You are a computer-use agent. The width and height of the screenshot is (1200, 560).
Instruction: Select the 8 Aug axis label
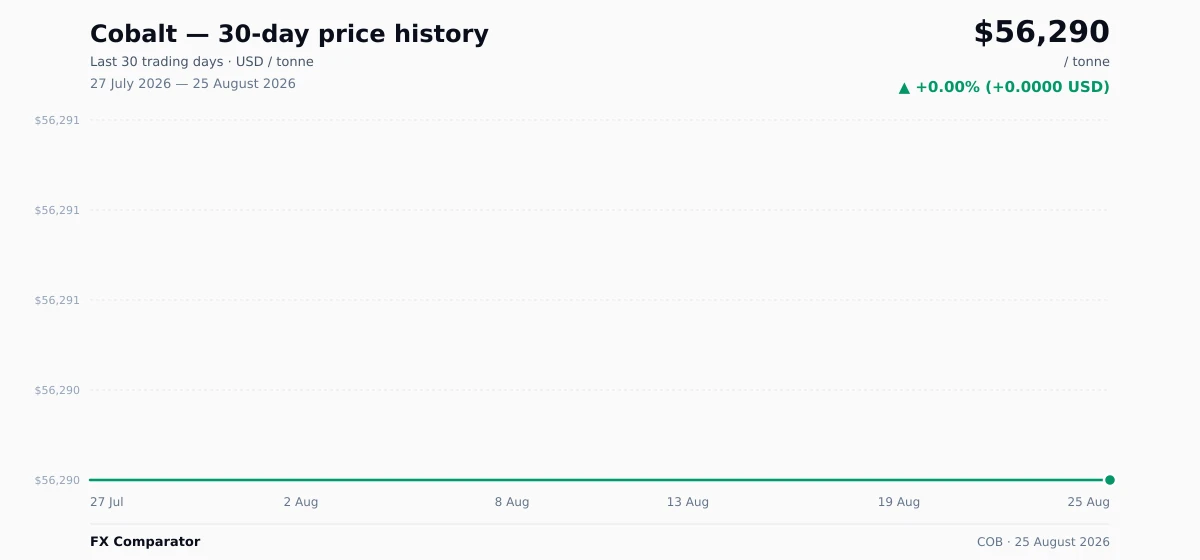point(512,502)
